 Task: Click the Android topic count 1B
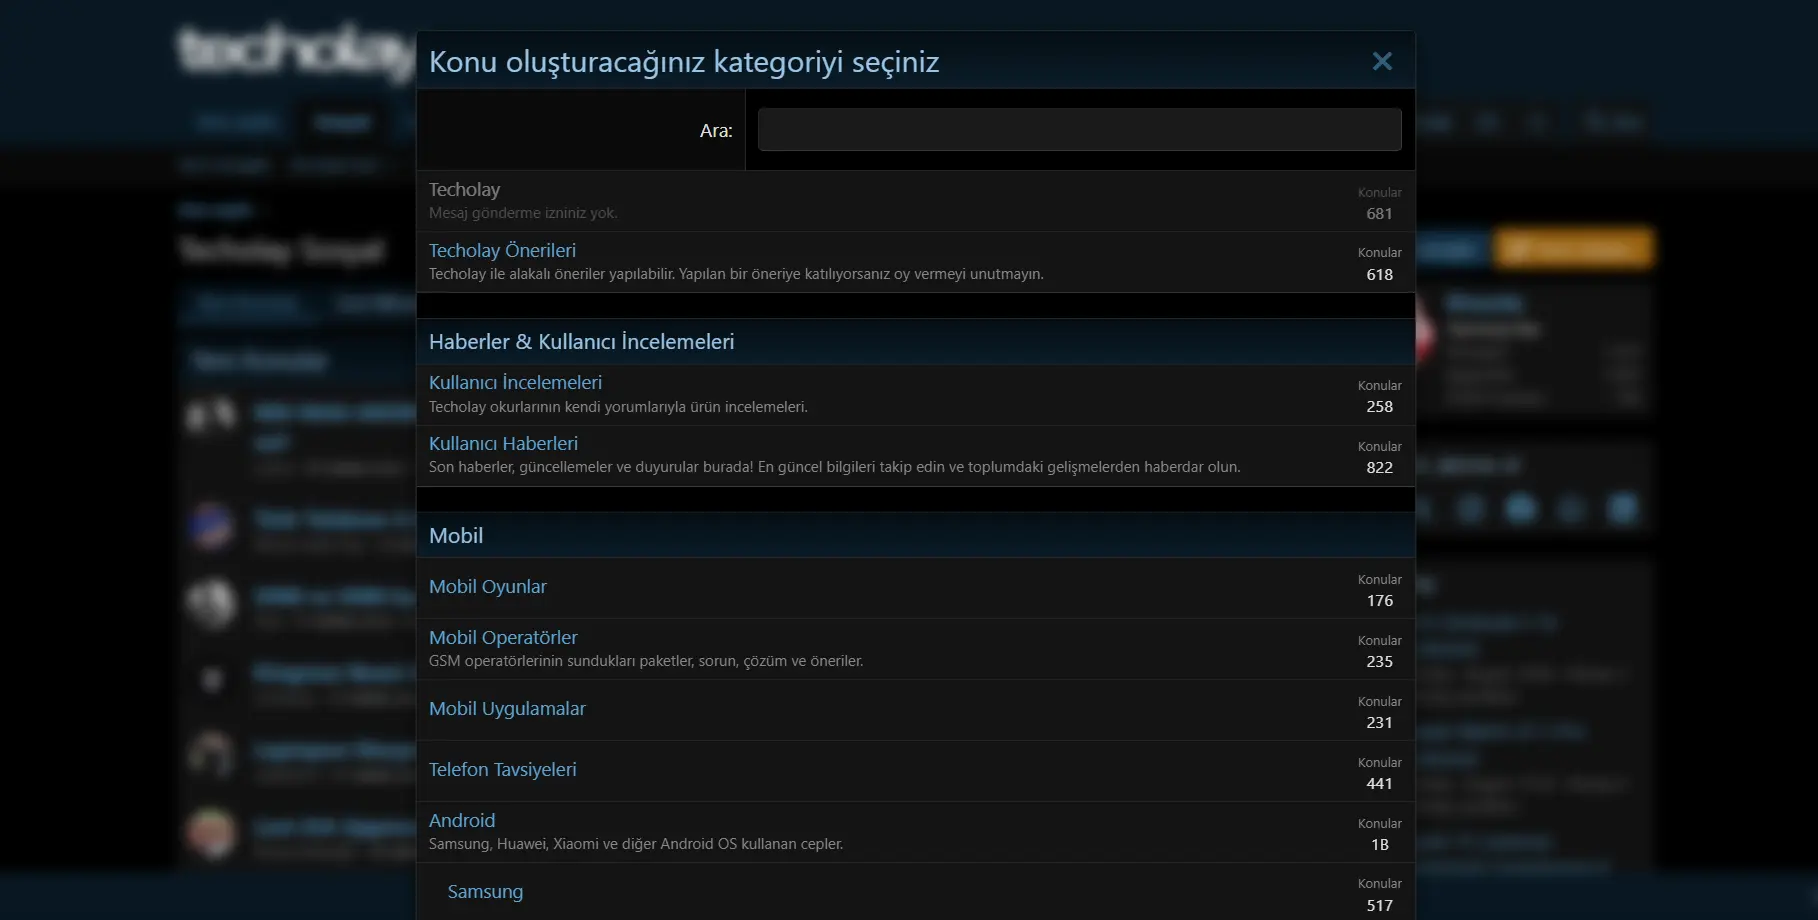point(1380,845)
